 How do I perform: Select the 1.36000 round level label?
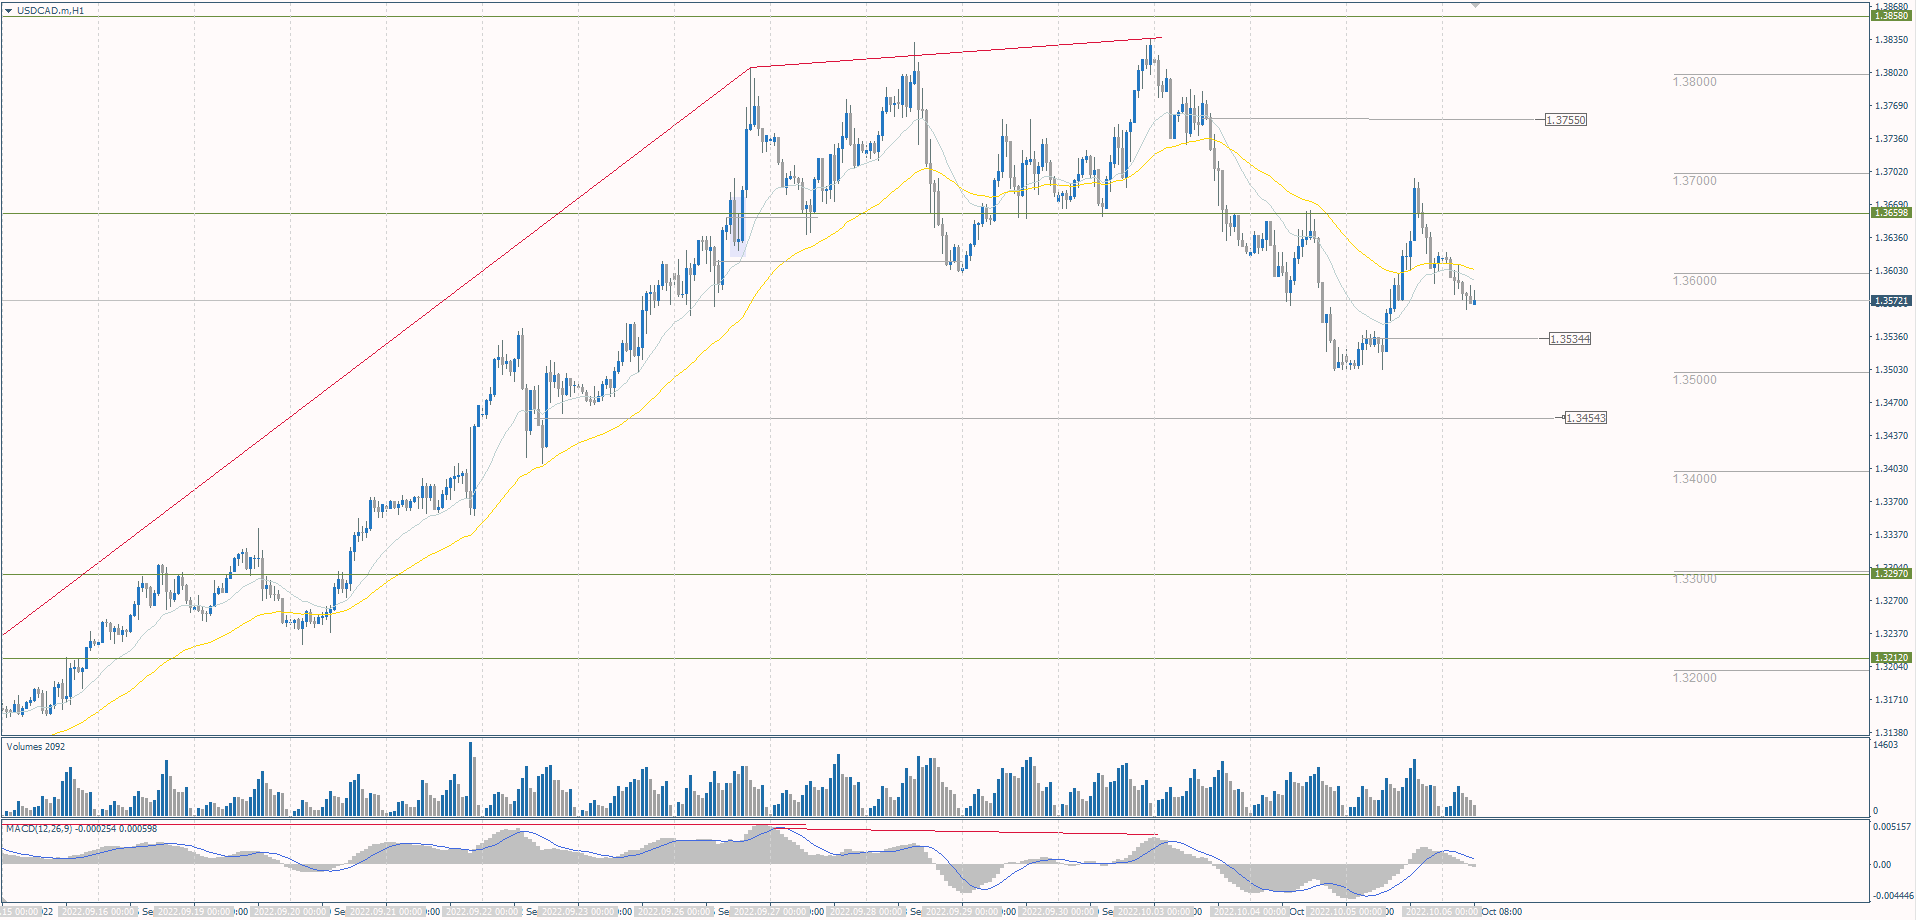tap(1694, 281)
